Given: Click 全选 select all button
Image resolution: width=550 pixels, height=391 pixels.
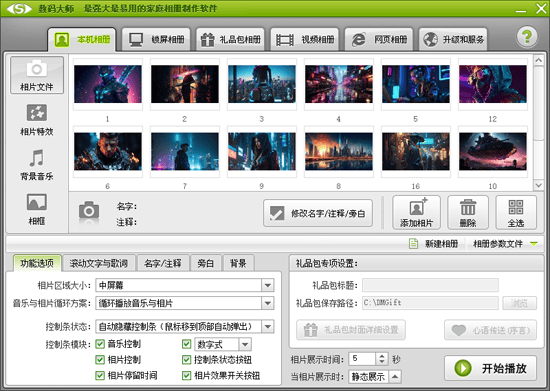Looking at the screenshot, I should point(516,213).
